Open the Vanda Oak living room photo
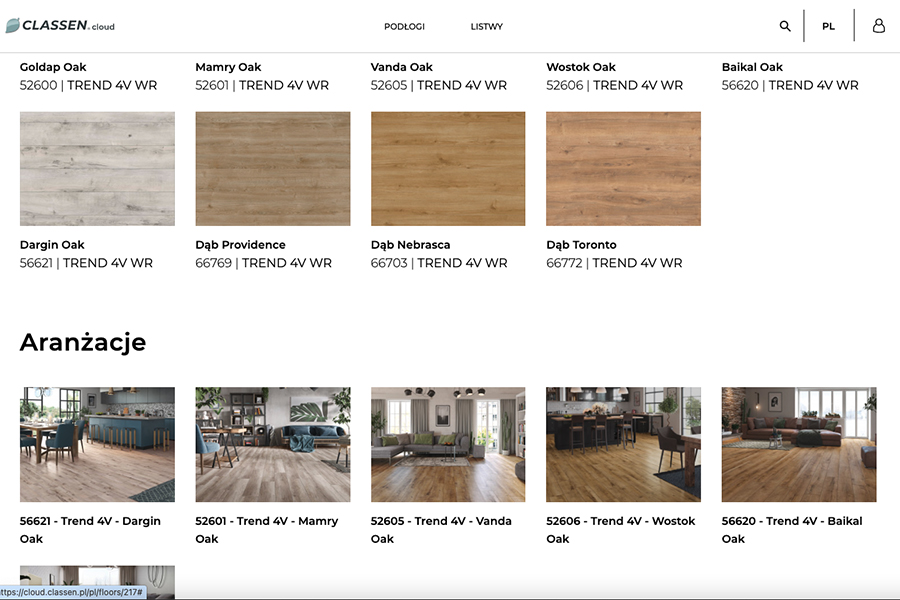The width and height of the screenshot is (900, 600). tap(448, 444)
